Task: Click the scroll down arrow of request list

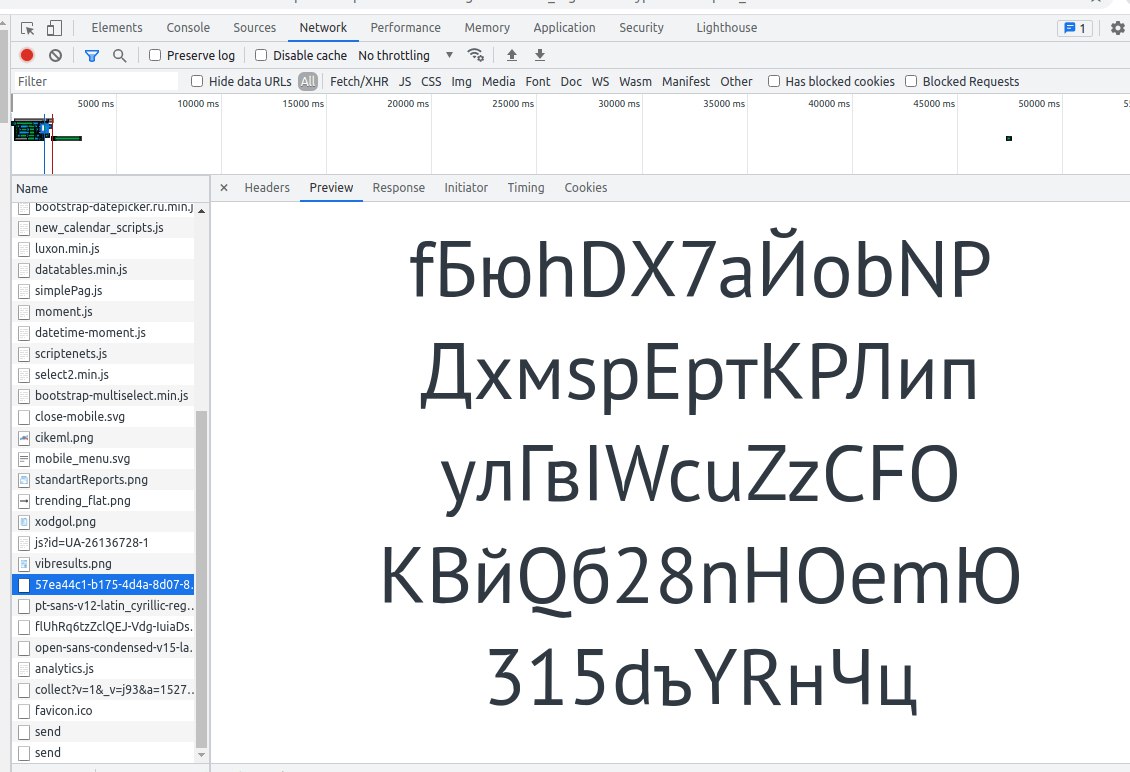Action: pos(202,755)
